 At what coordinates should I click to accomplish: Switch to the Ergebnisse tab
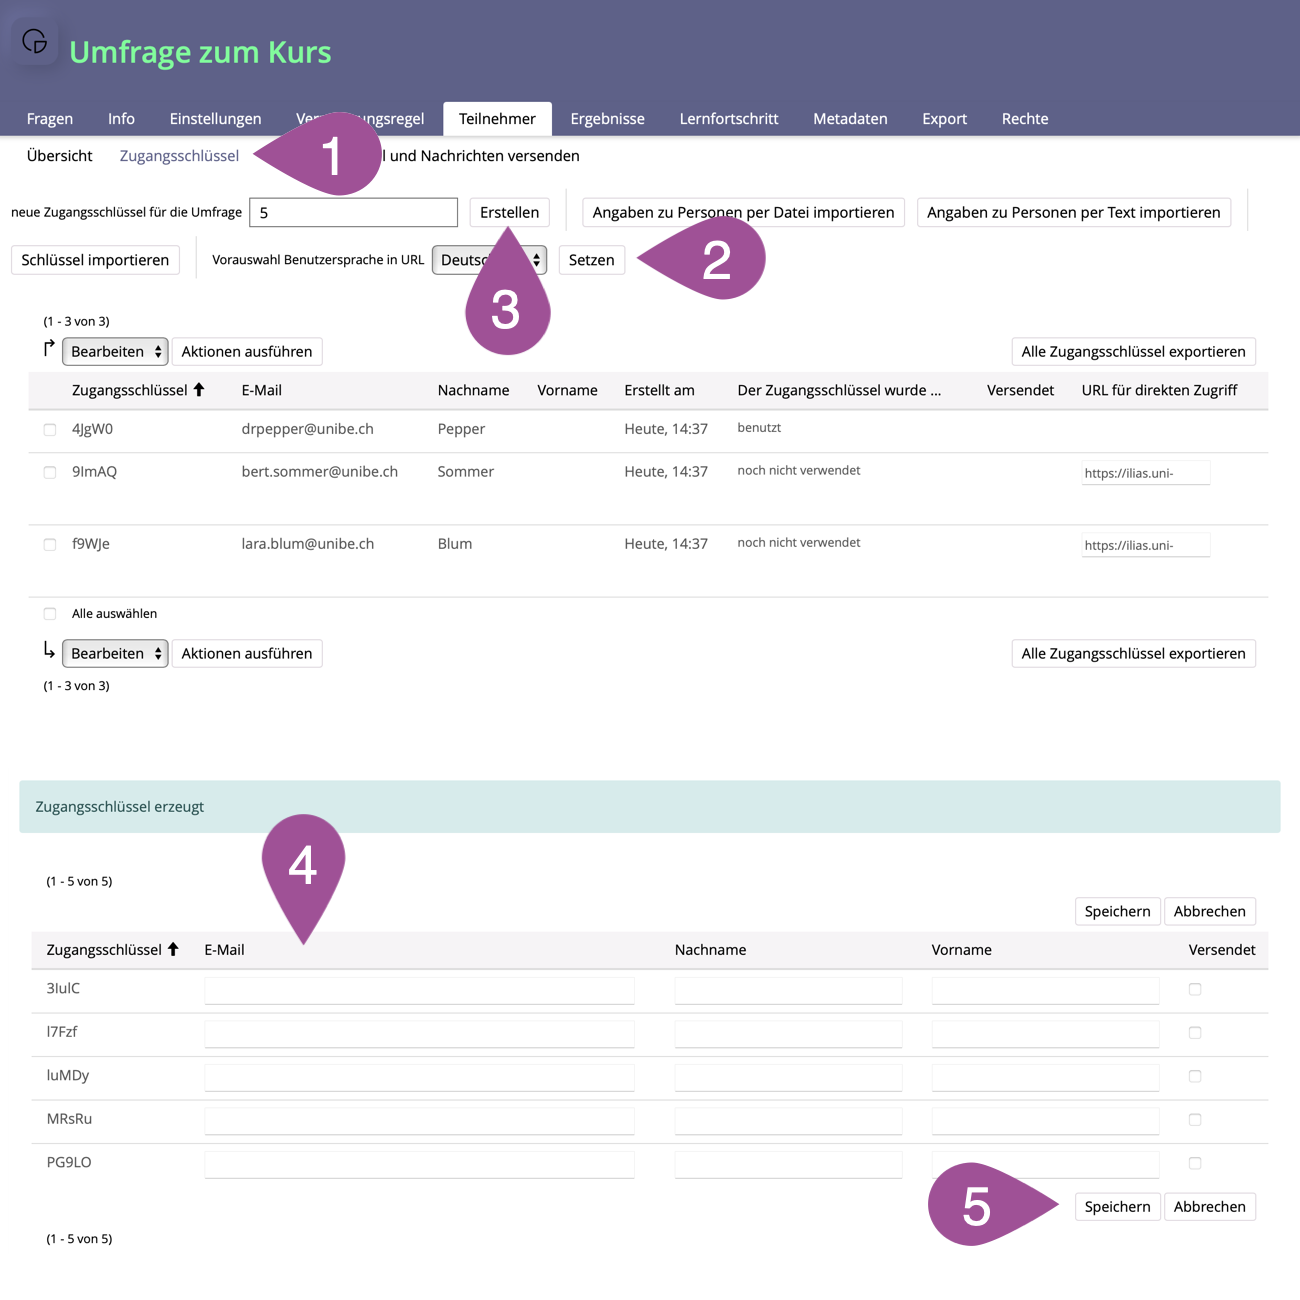pyautogui.click(x=607, y=119)
